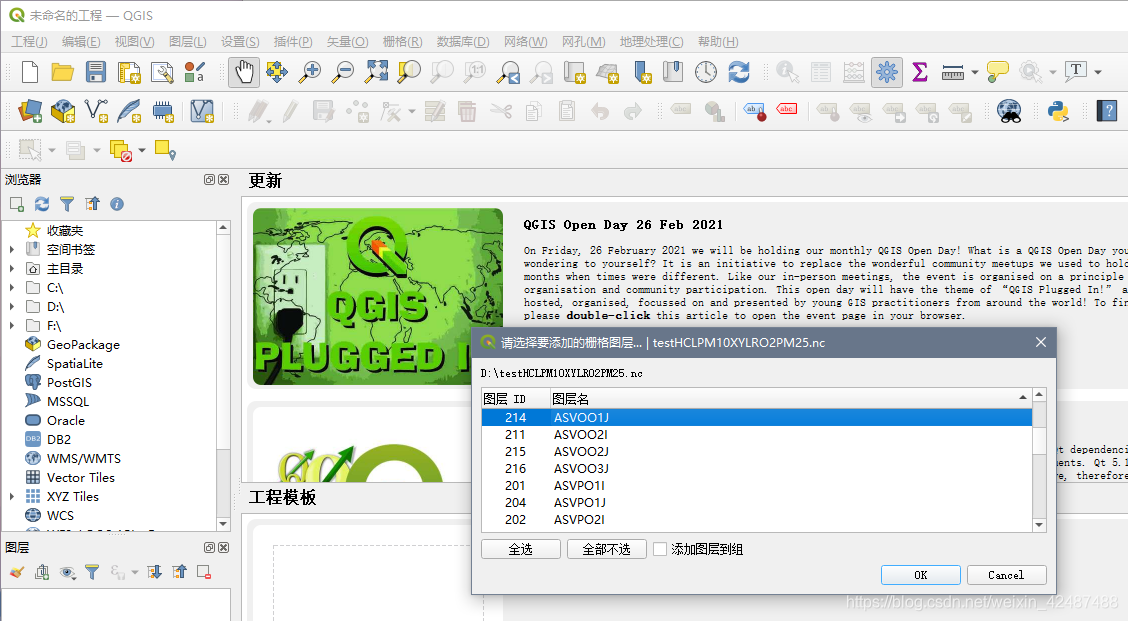Click the Cancel button in dialog

click(x=1006, y=575)
